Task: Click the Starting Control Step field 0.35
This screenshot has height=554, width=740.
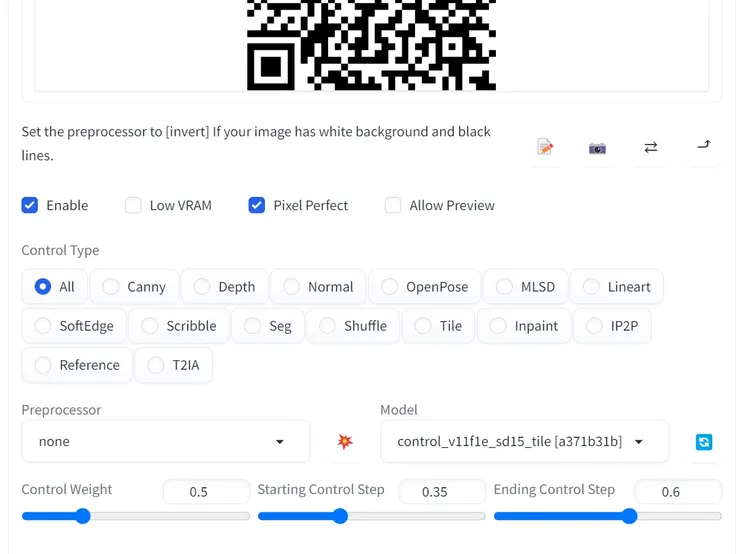Action: (x=442, y=492)
